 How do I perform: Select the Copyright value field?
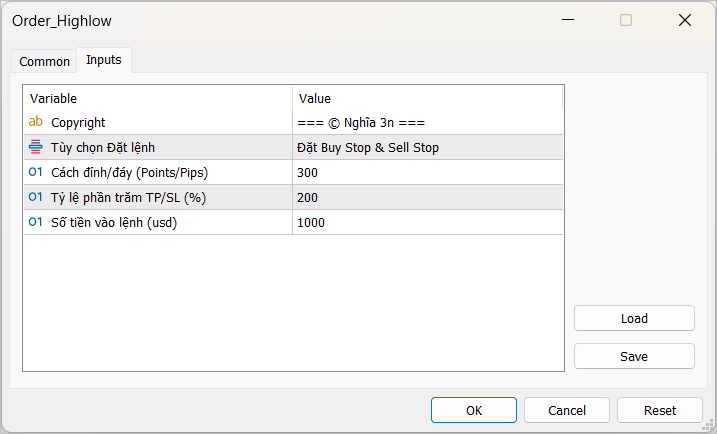tap(427, 122)
